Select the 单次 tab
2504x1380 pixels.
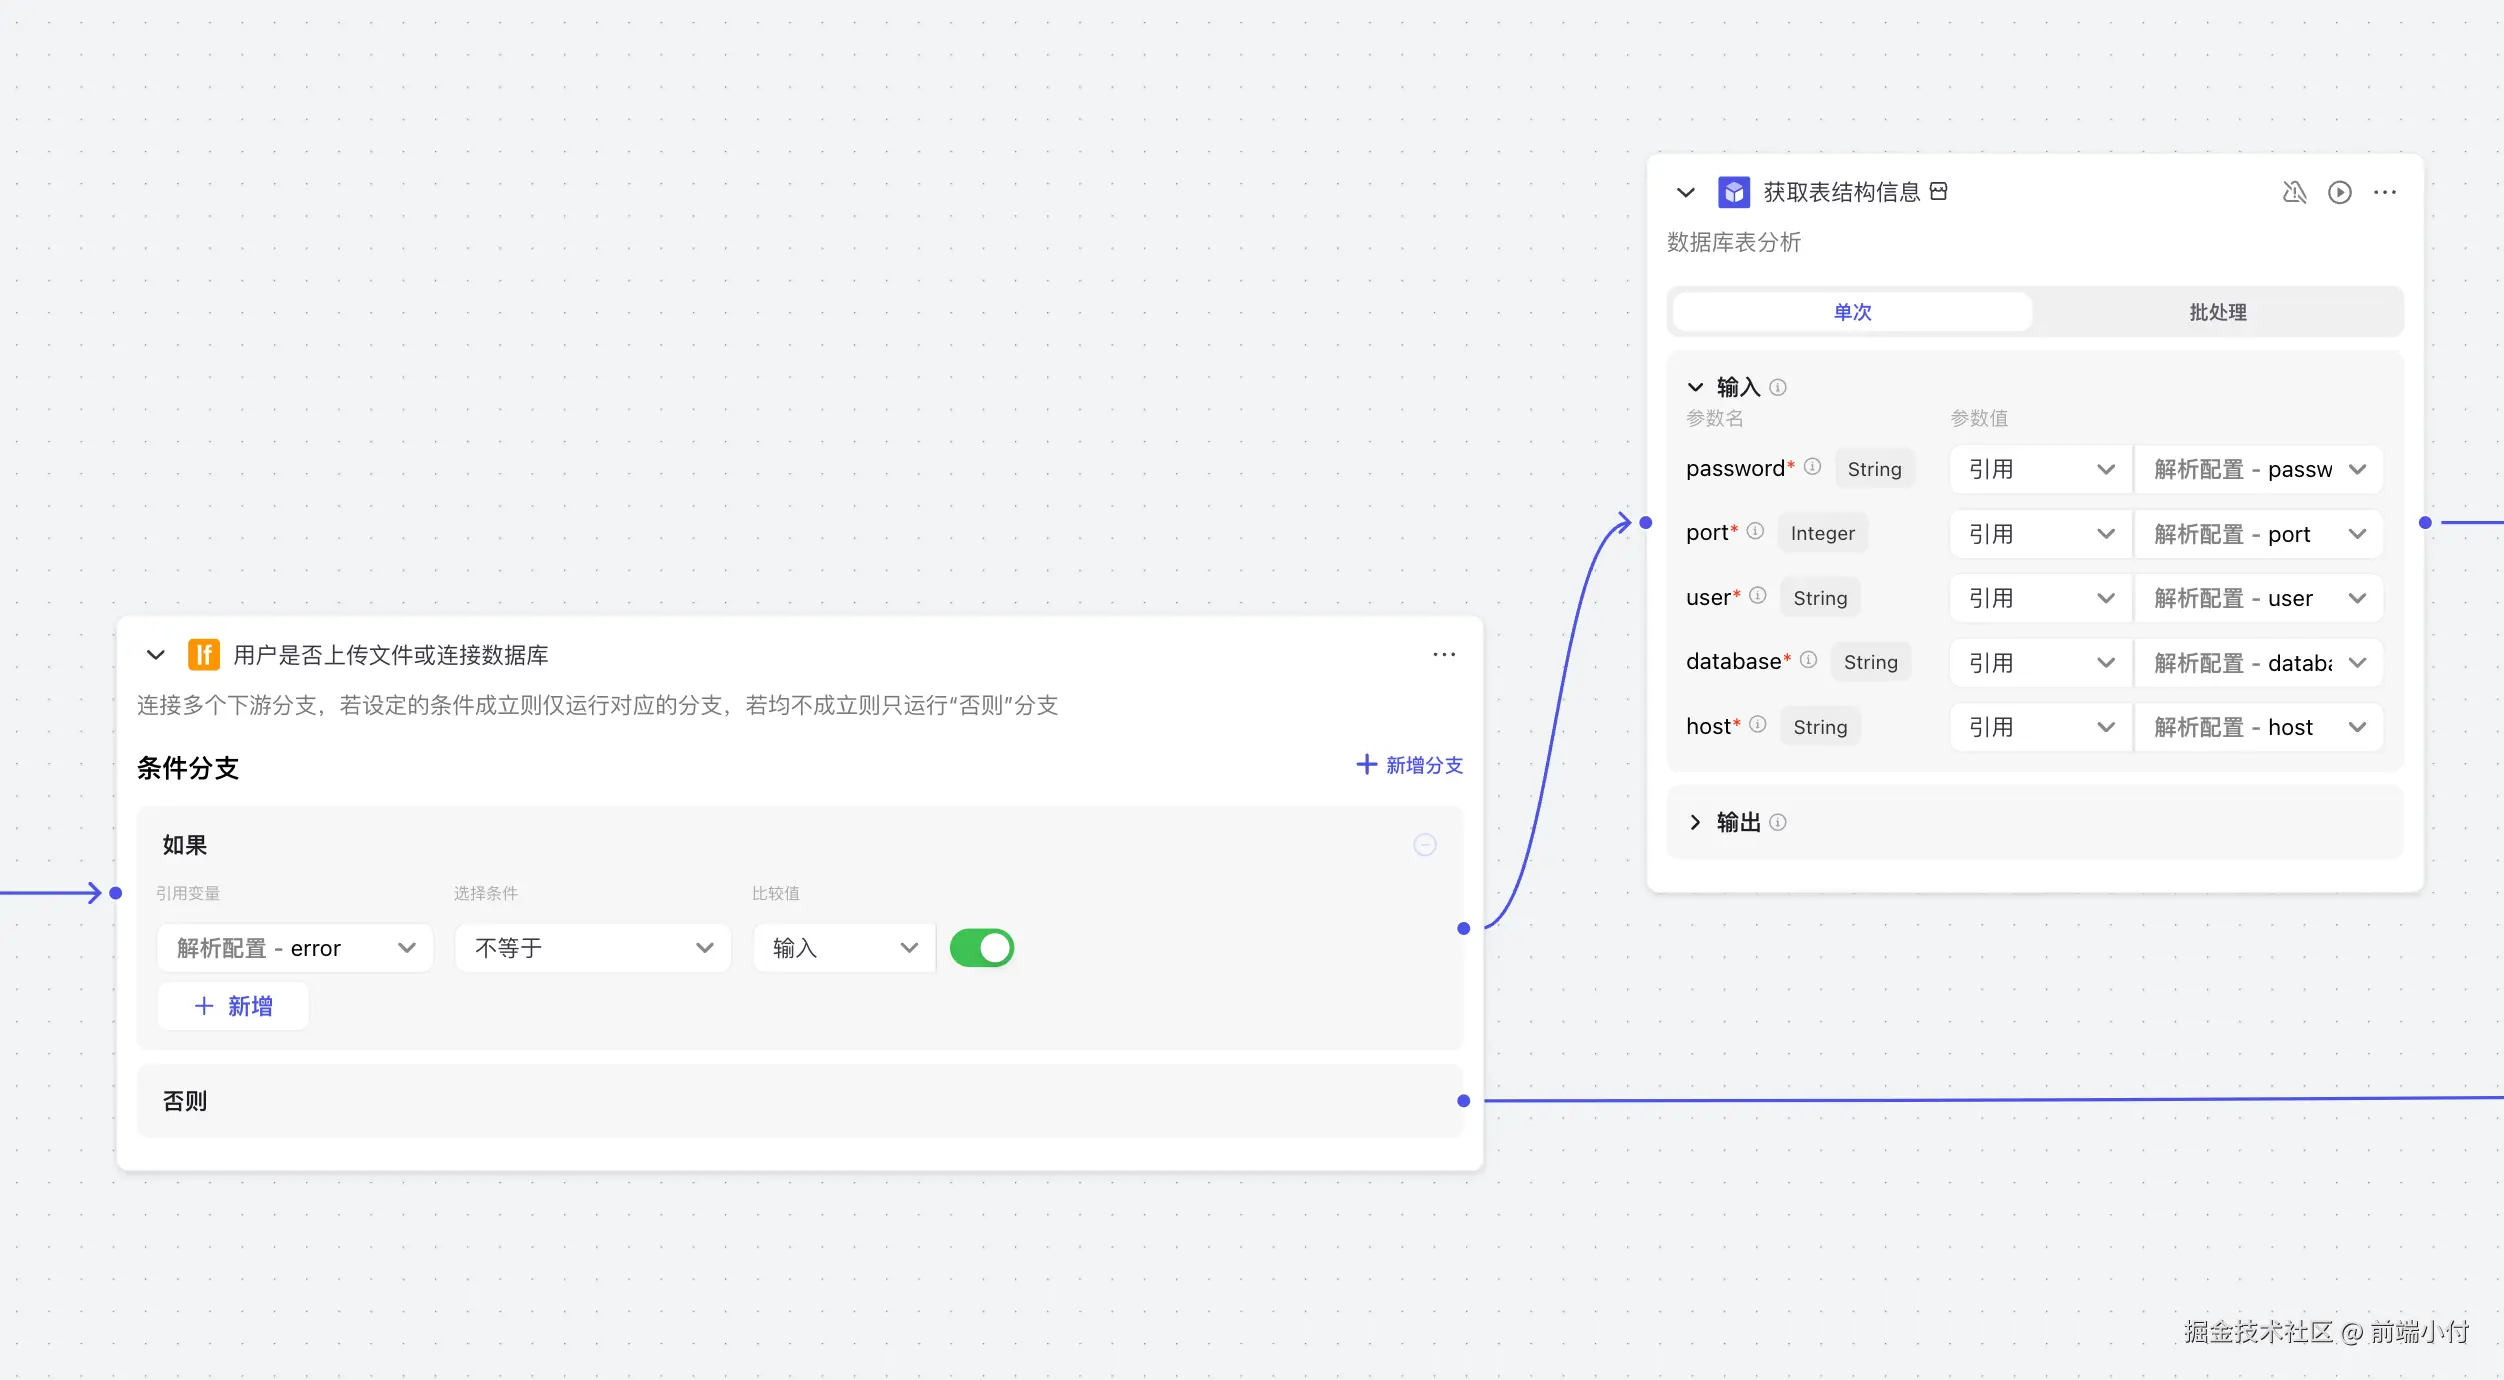coord(1851,312)
